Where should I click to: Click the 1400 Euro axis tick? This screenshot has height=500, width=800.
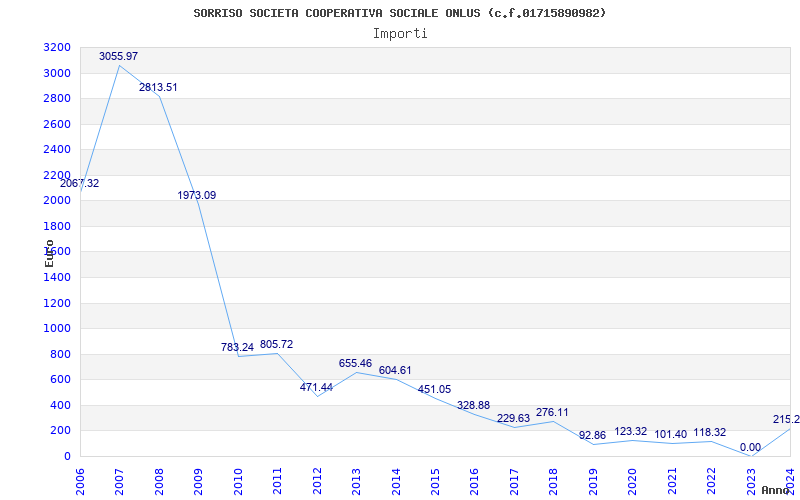(x=57, y=278)
